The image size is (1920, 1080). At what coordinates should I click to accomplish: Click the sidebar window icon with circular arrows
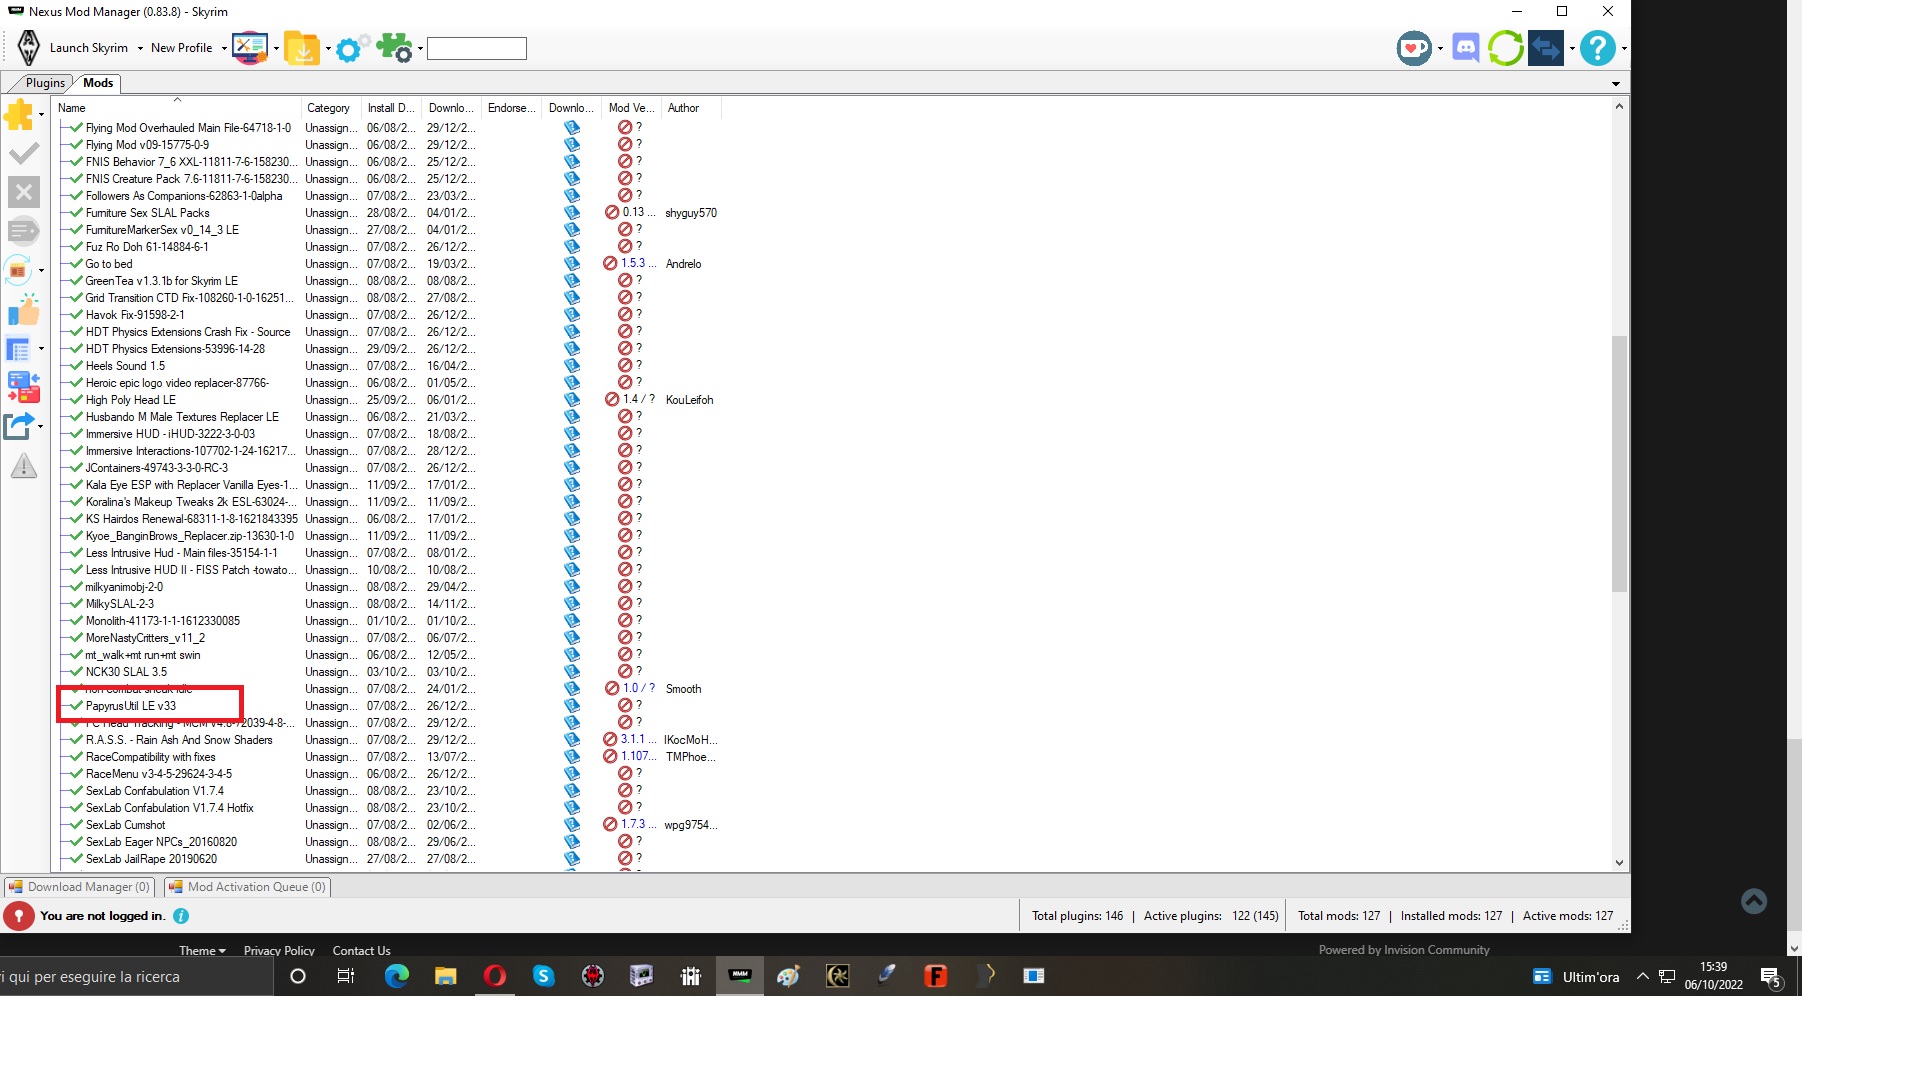coord(19,269)
